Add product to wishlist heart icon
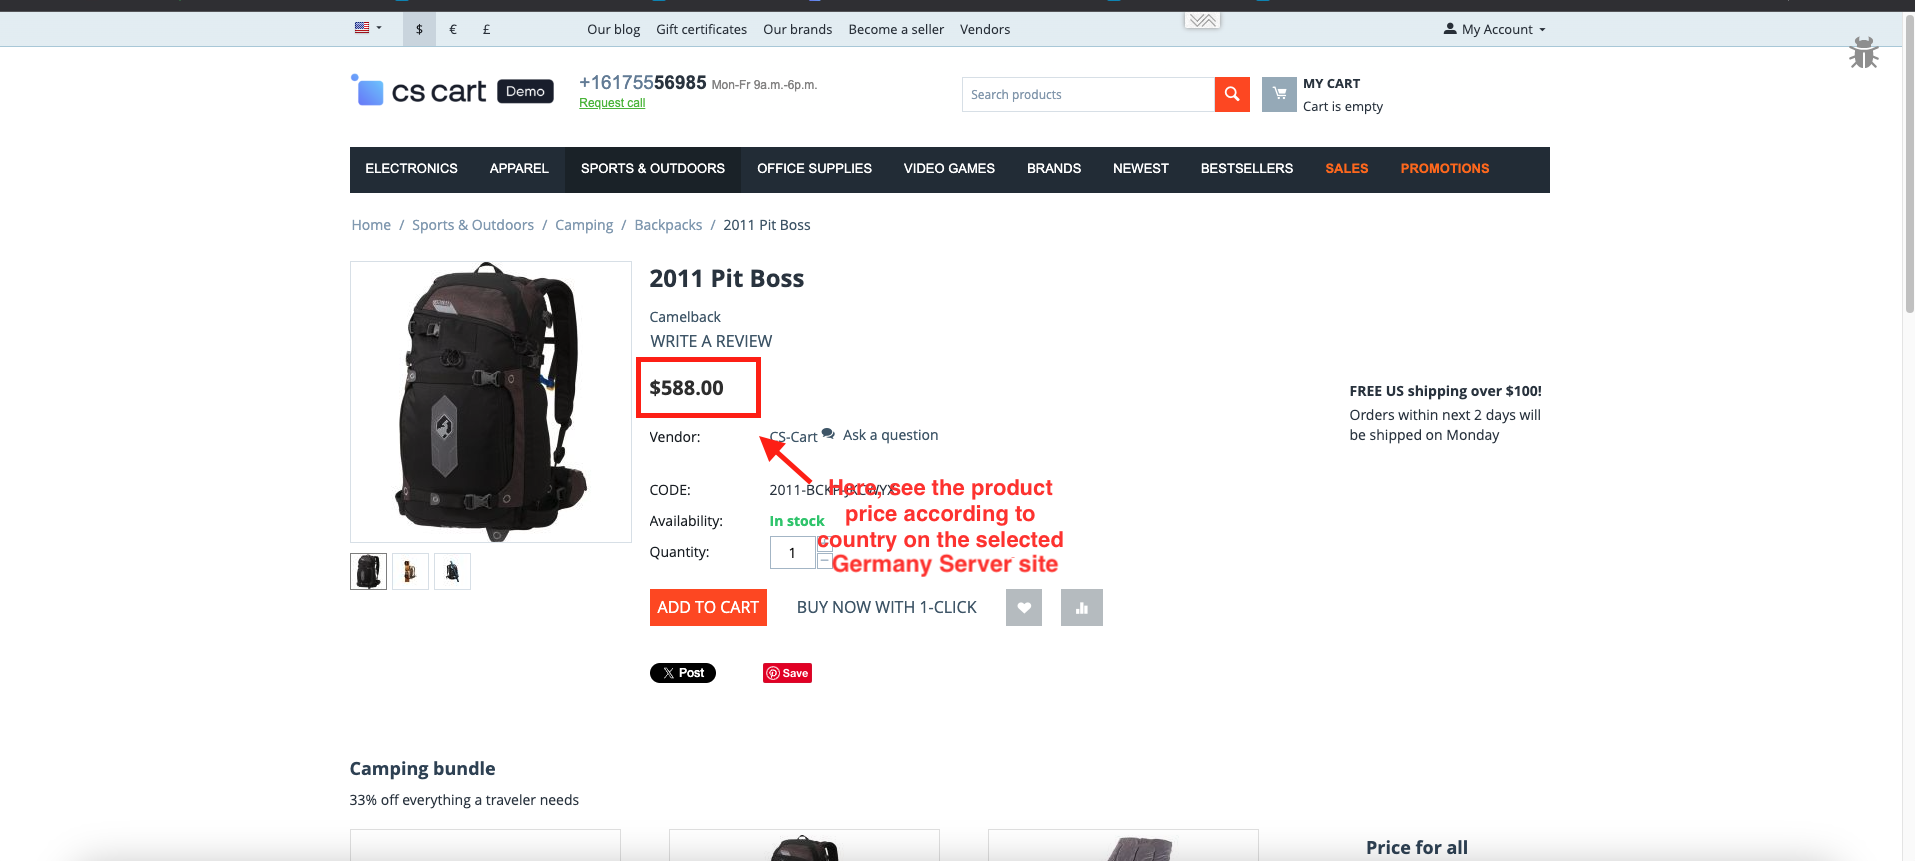 (x=1024, y=607)
